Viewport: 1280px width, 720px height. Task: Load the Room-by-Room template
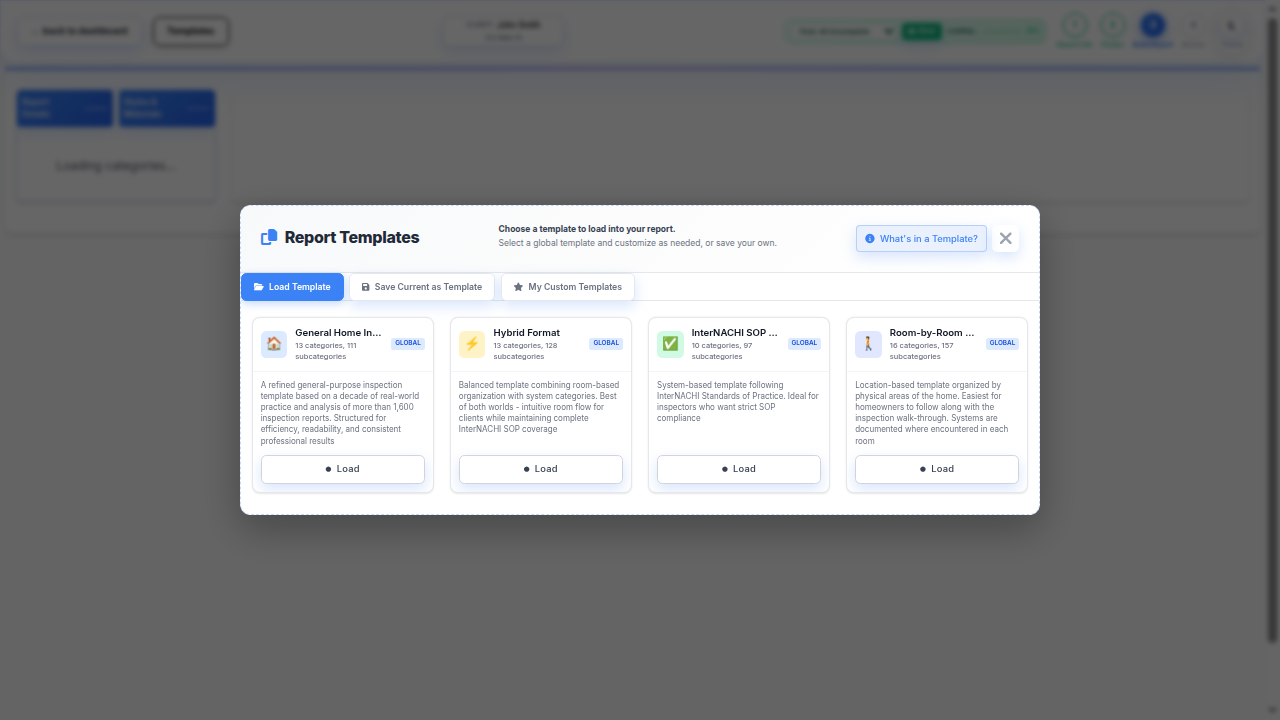tap(936, 469)
